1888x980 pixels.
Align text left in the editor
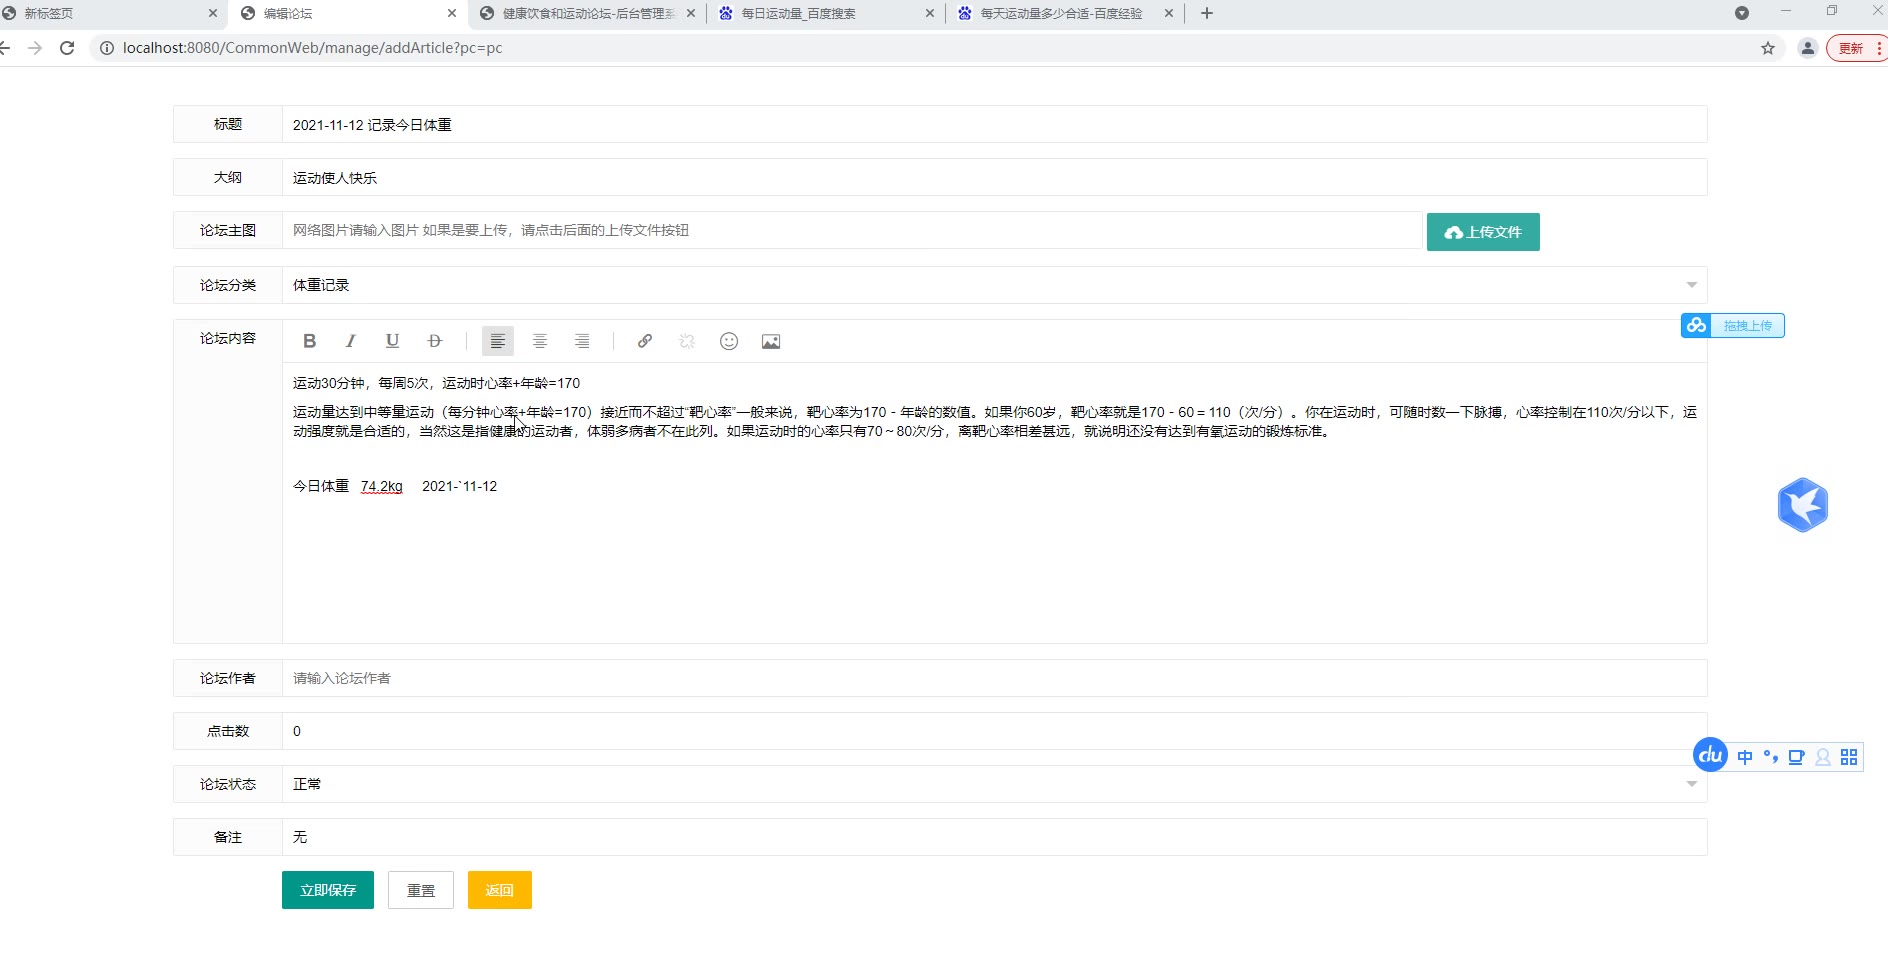498,341
